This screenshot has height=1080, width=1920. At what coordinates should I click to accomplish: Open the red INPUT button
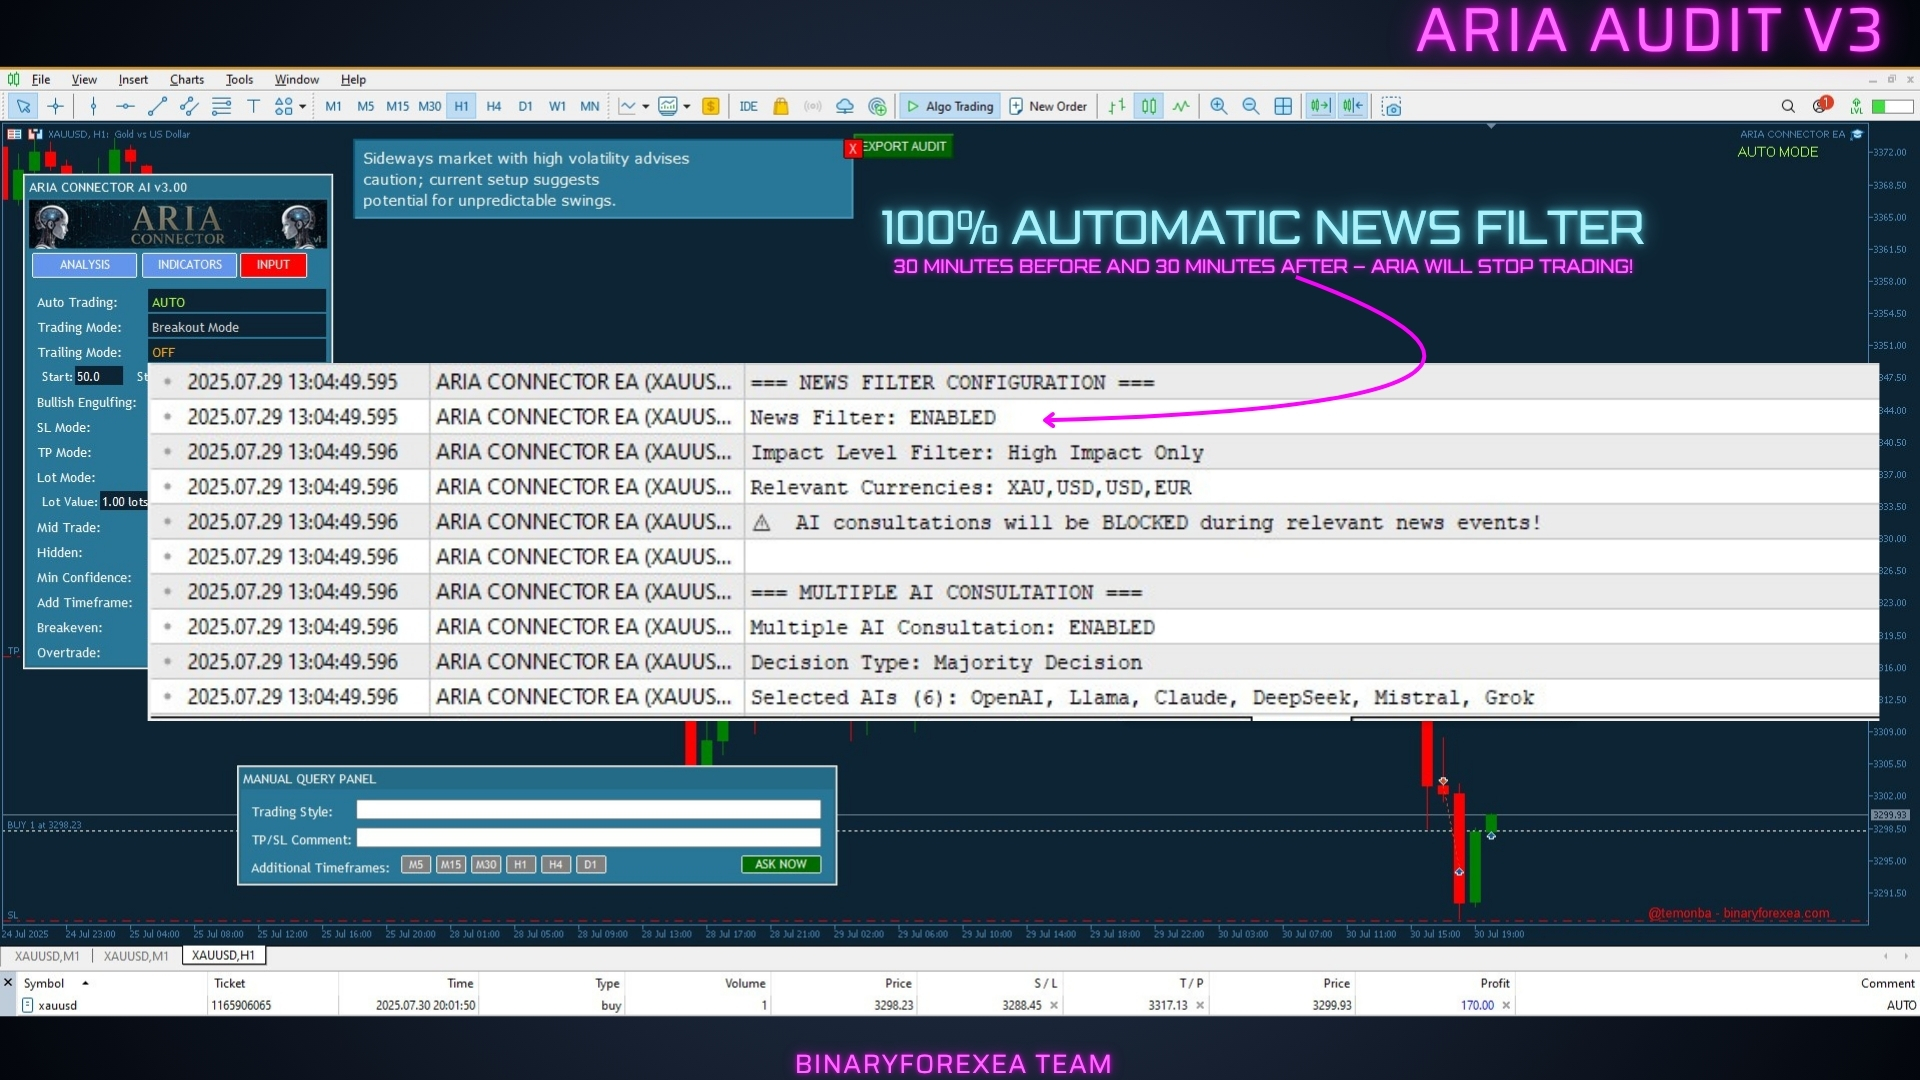(273, 265)
